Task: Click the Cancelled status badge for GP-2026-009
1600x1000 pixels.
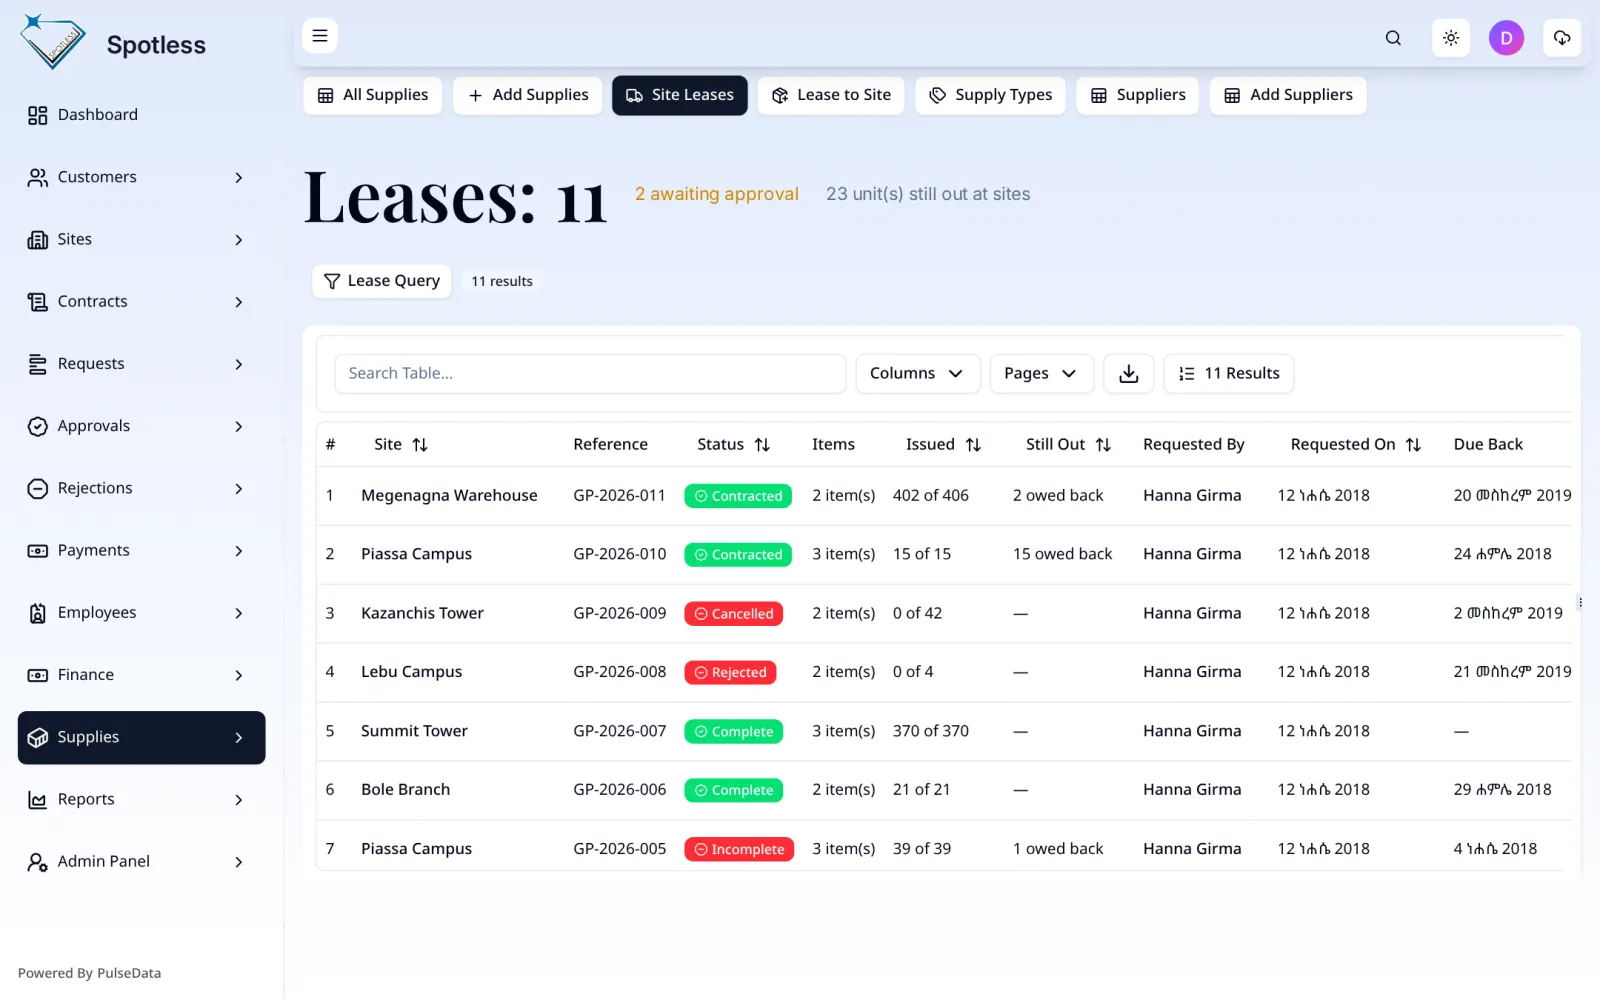Action: pyautogui.click(x=734, y=614)
